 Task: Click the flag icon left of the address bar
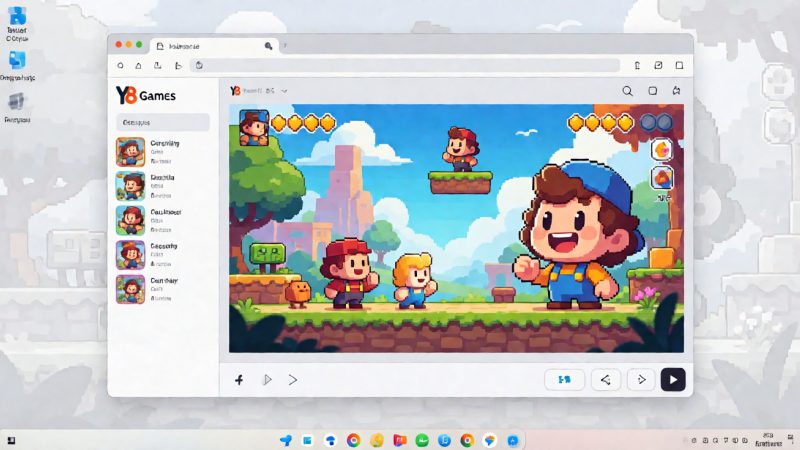click(178, 66)
